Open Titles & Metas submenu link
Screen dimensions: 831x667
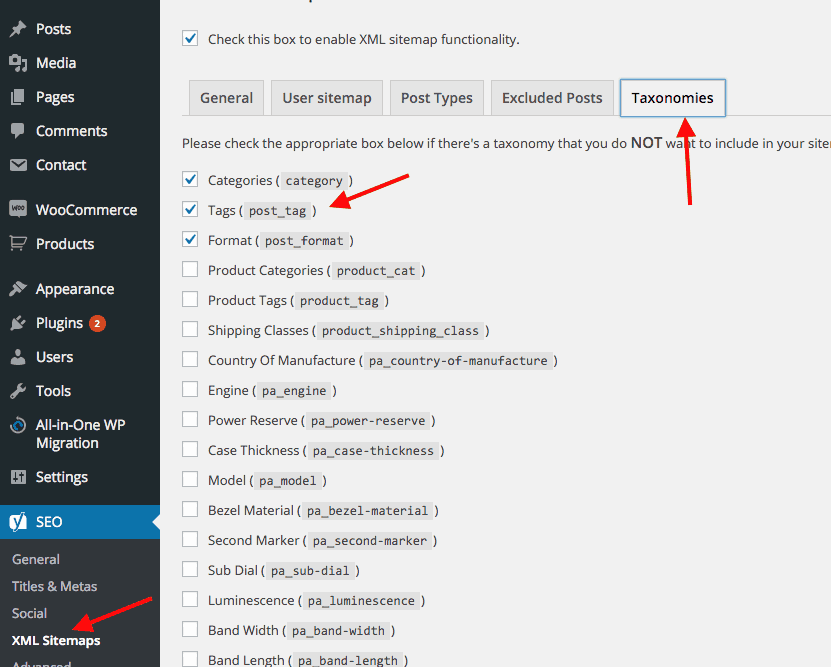(54, 586)
